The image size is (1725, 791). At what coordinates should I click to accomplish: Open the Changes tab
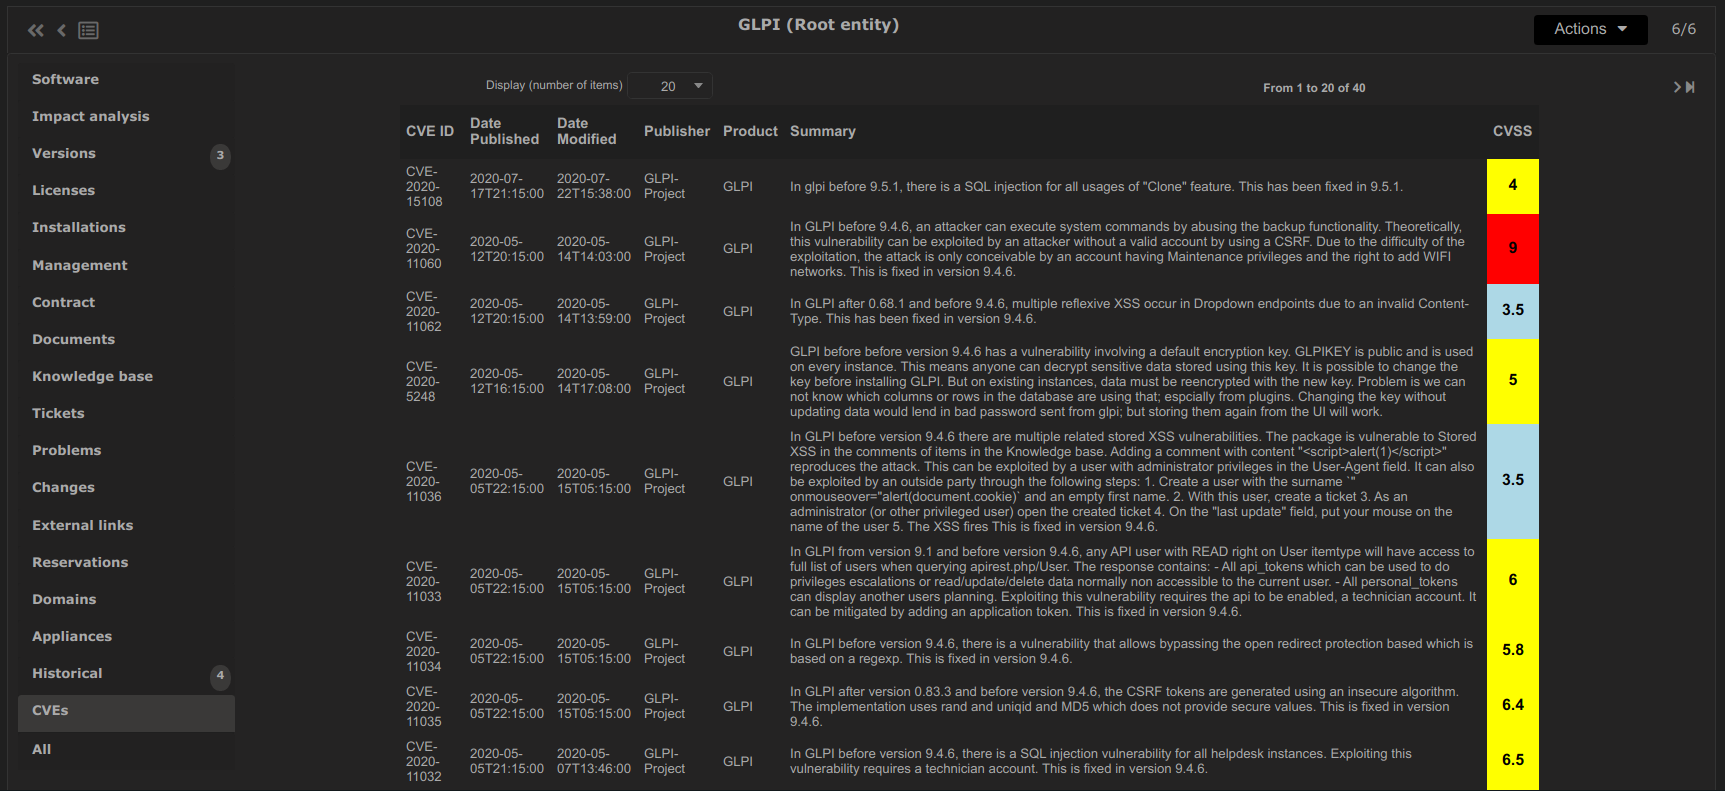(x=63, y=487)
